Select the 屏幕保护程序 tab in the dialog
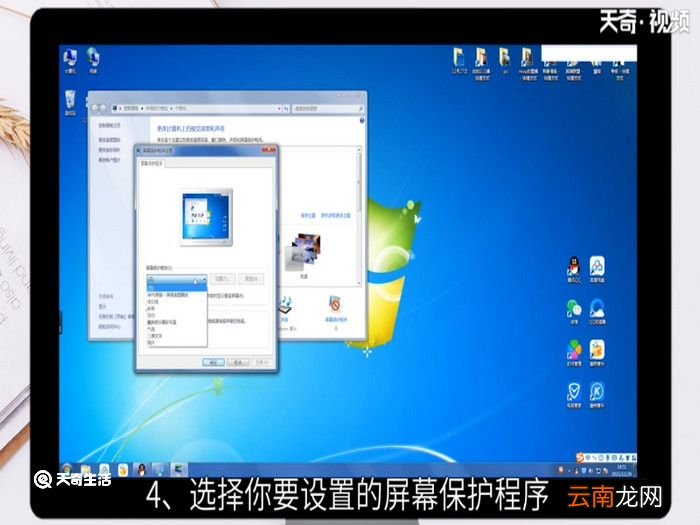 coord(152,163)
